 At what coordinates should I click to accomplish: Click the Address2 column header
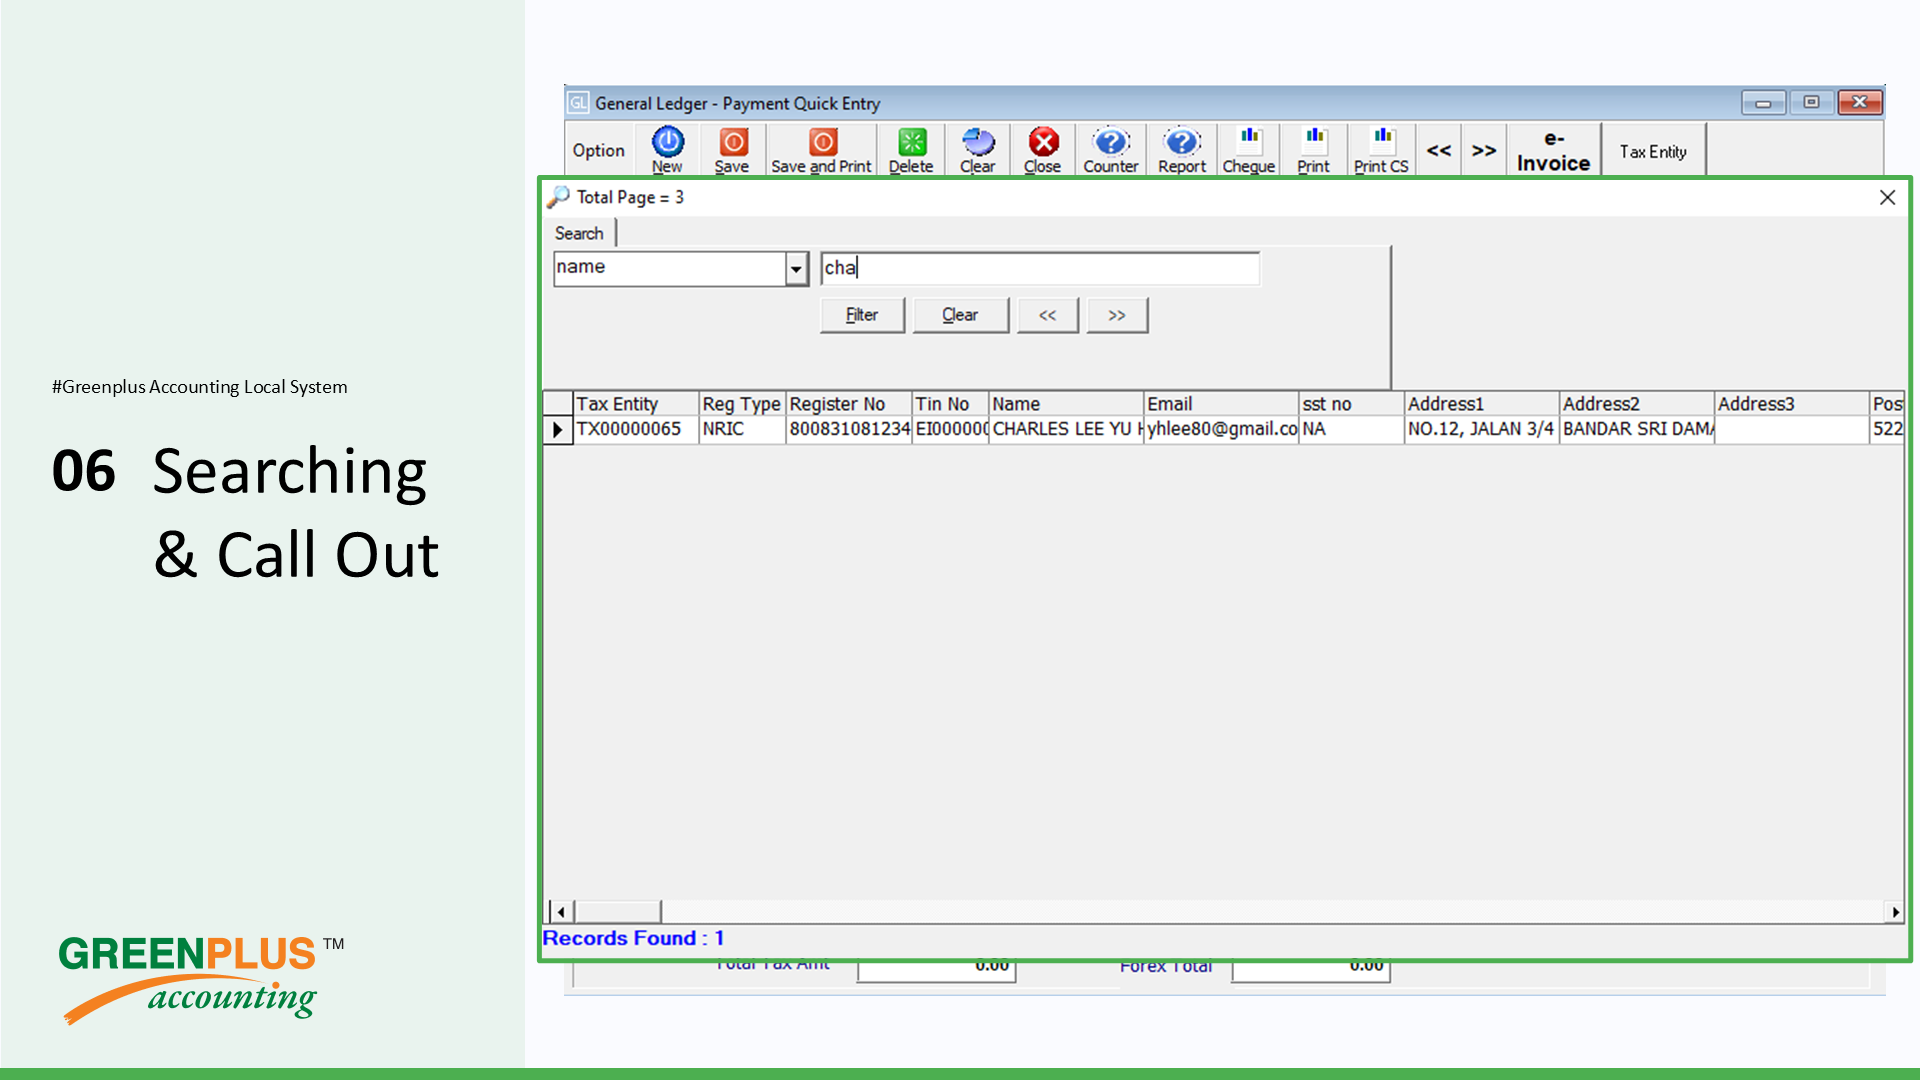pos(1636,404)
